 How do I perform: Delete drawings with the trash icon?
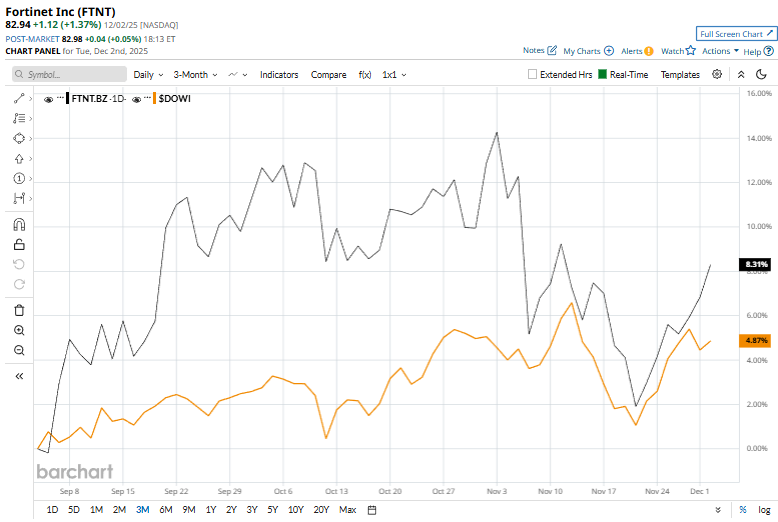click(x=19, y=310)
